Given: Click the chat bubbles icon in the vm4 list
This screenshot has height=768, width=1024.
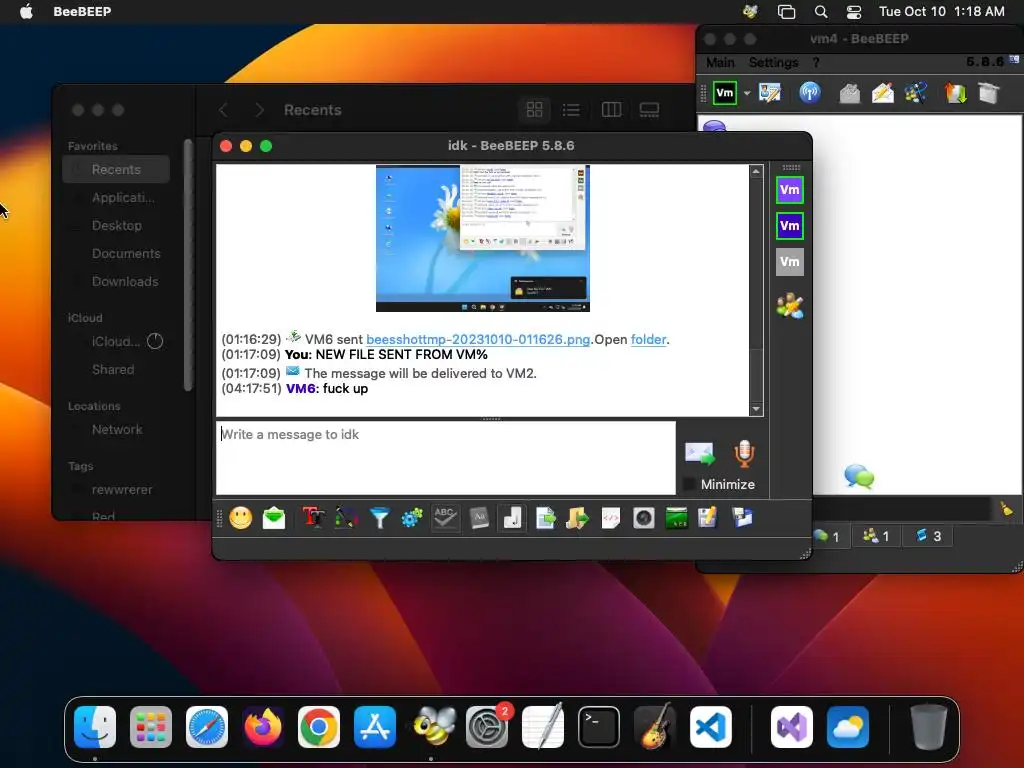Looking at the screenshot, I should tap(859, 476).
